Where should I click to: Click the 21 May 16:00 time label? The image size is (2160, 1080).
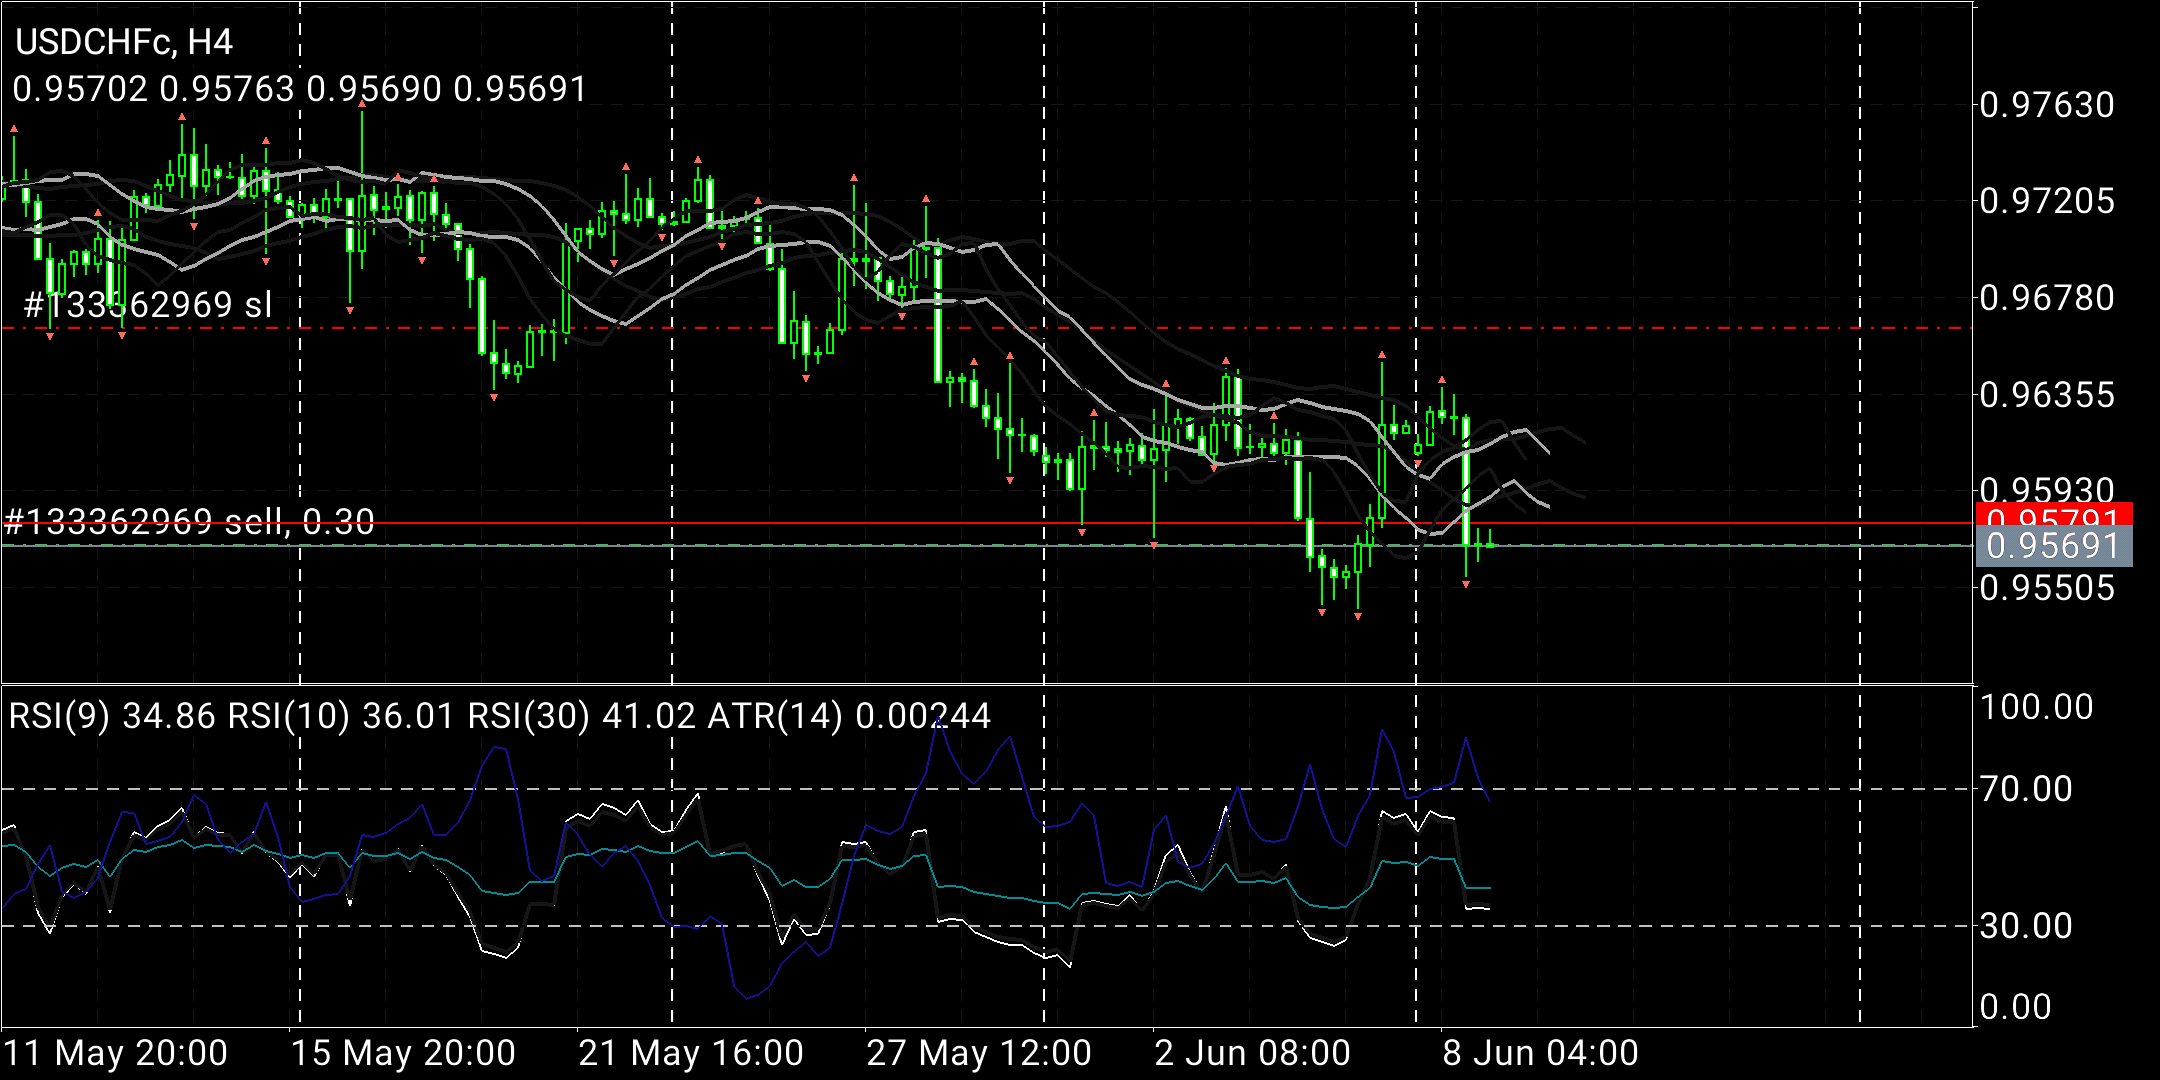(x=691, y=1053)
